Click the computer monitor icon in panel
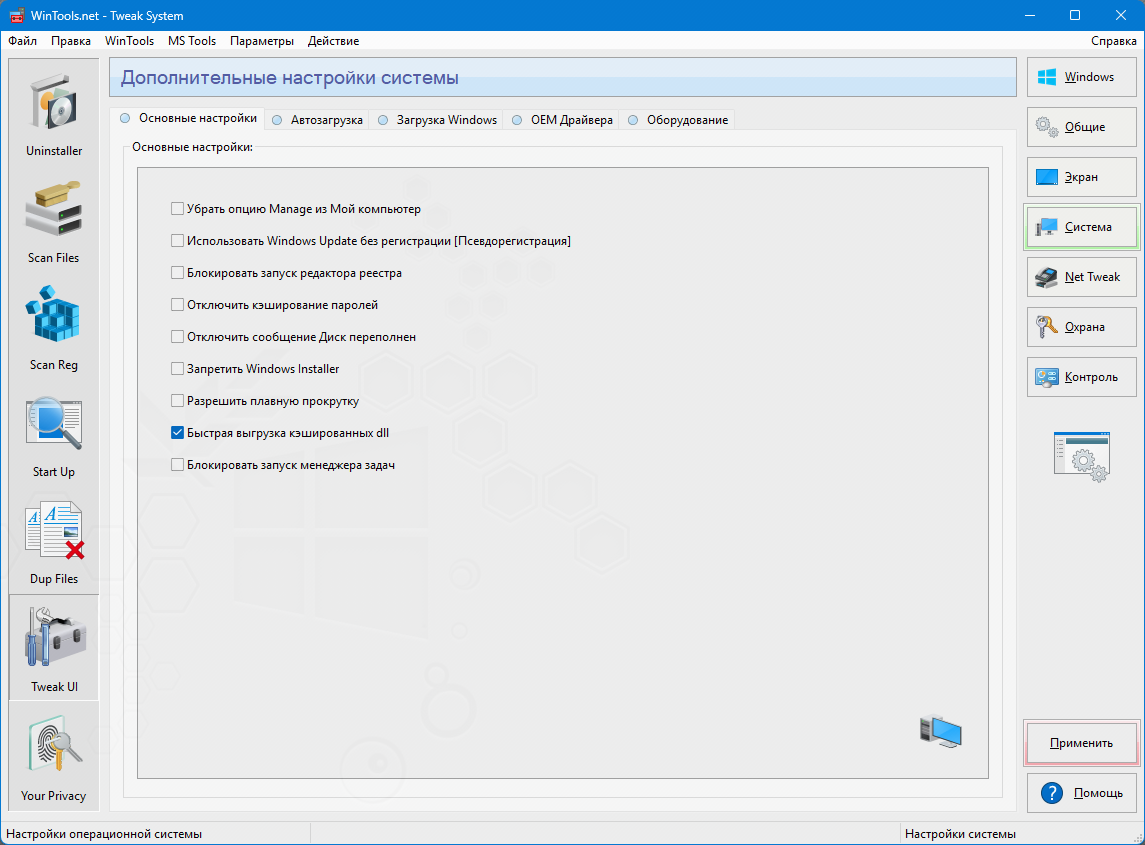Viewport: 1145px width, 845px height. click(x=941, y=732)
